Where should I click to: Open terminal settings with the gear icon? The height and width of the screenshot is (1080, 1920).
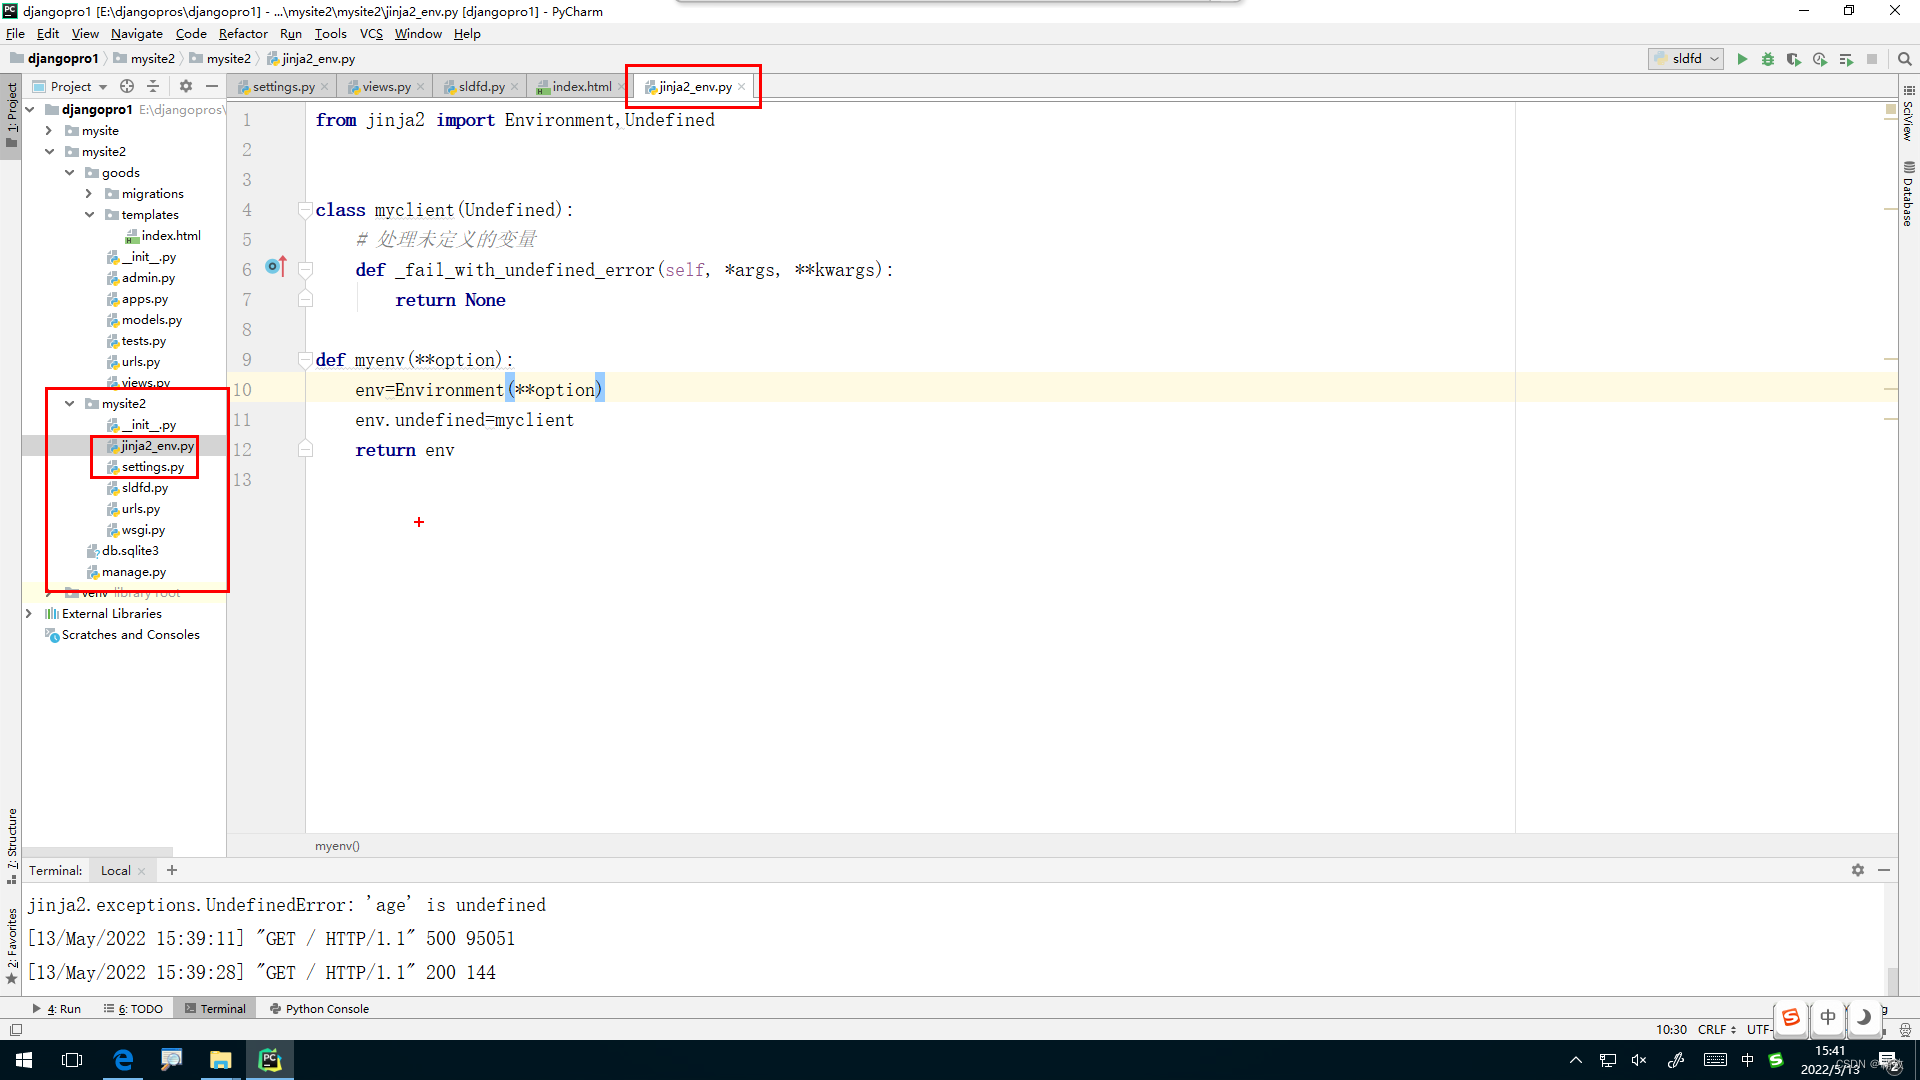(x=1858, y=870)
